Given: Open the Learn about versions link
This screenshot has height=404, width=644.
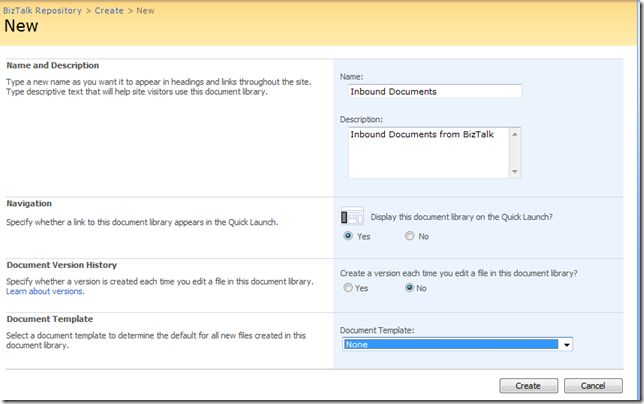Looking at the screenshot, I should coord(45,292).
